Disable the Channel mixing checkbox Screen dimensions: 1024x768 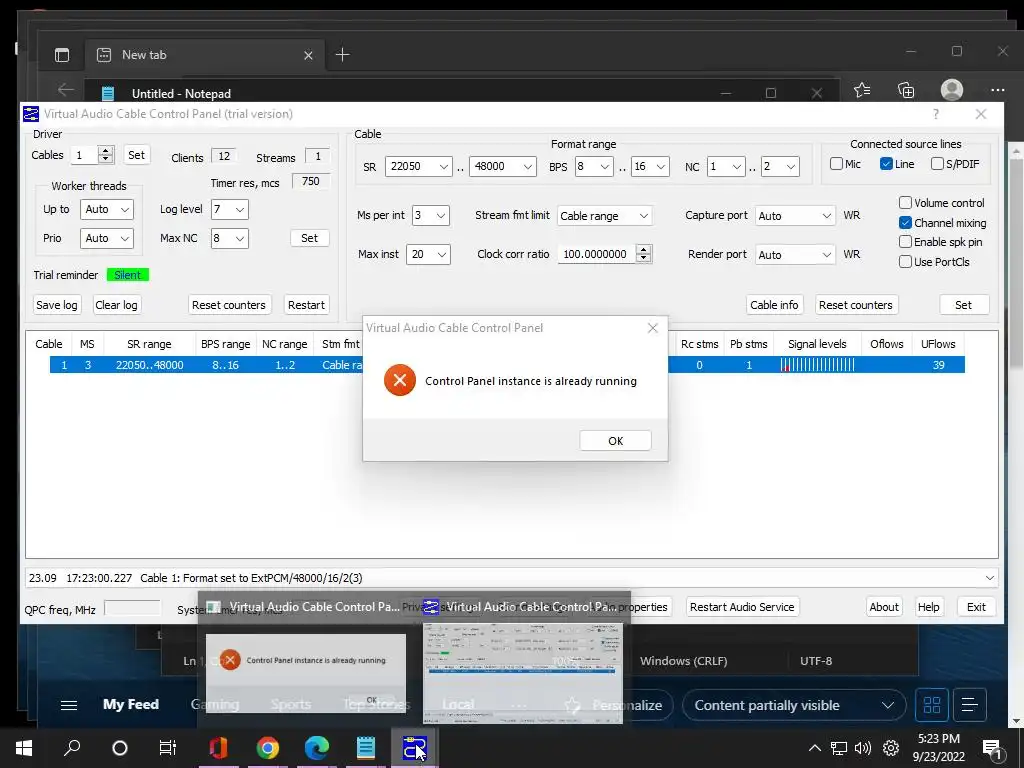905,223
